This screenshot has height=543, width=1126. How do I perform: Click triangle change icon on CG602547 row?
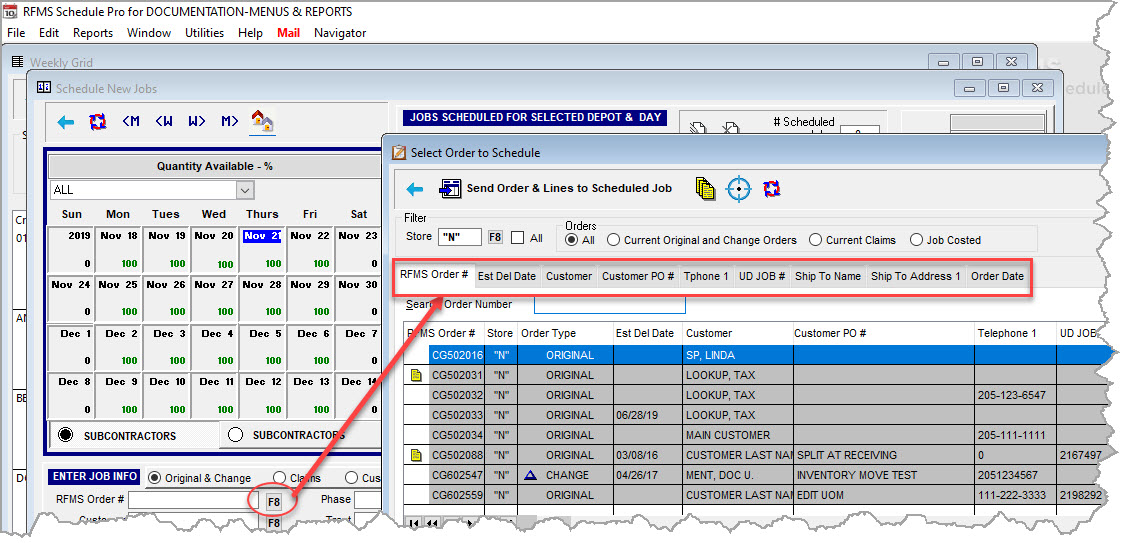tap(530, 475)
